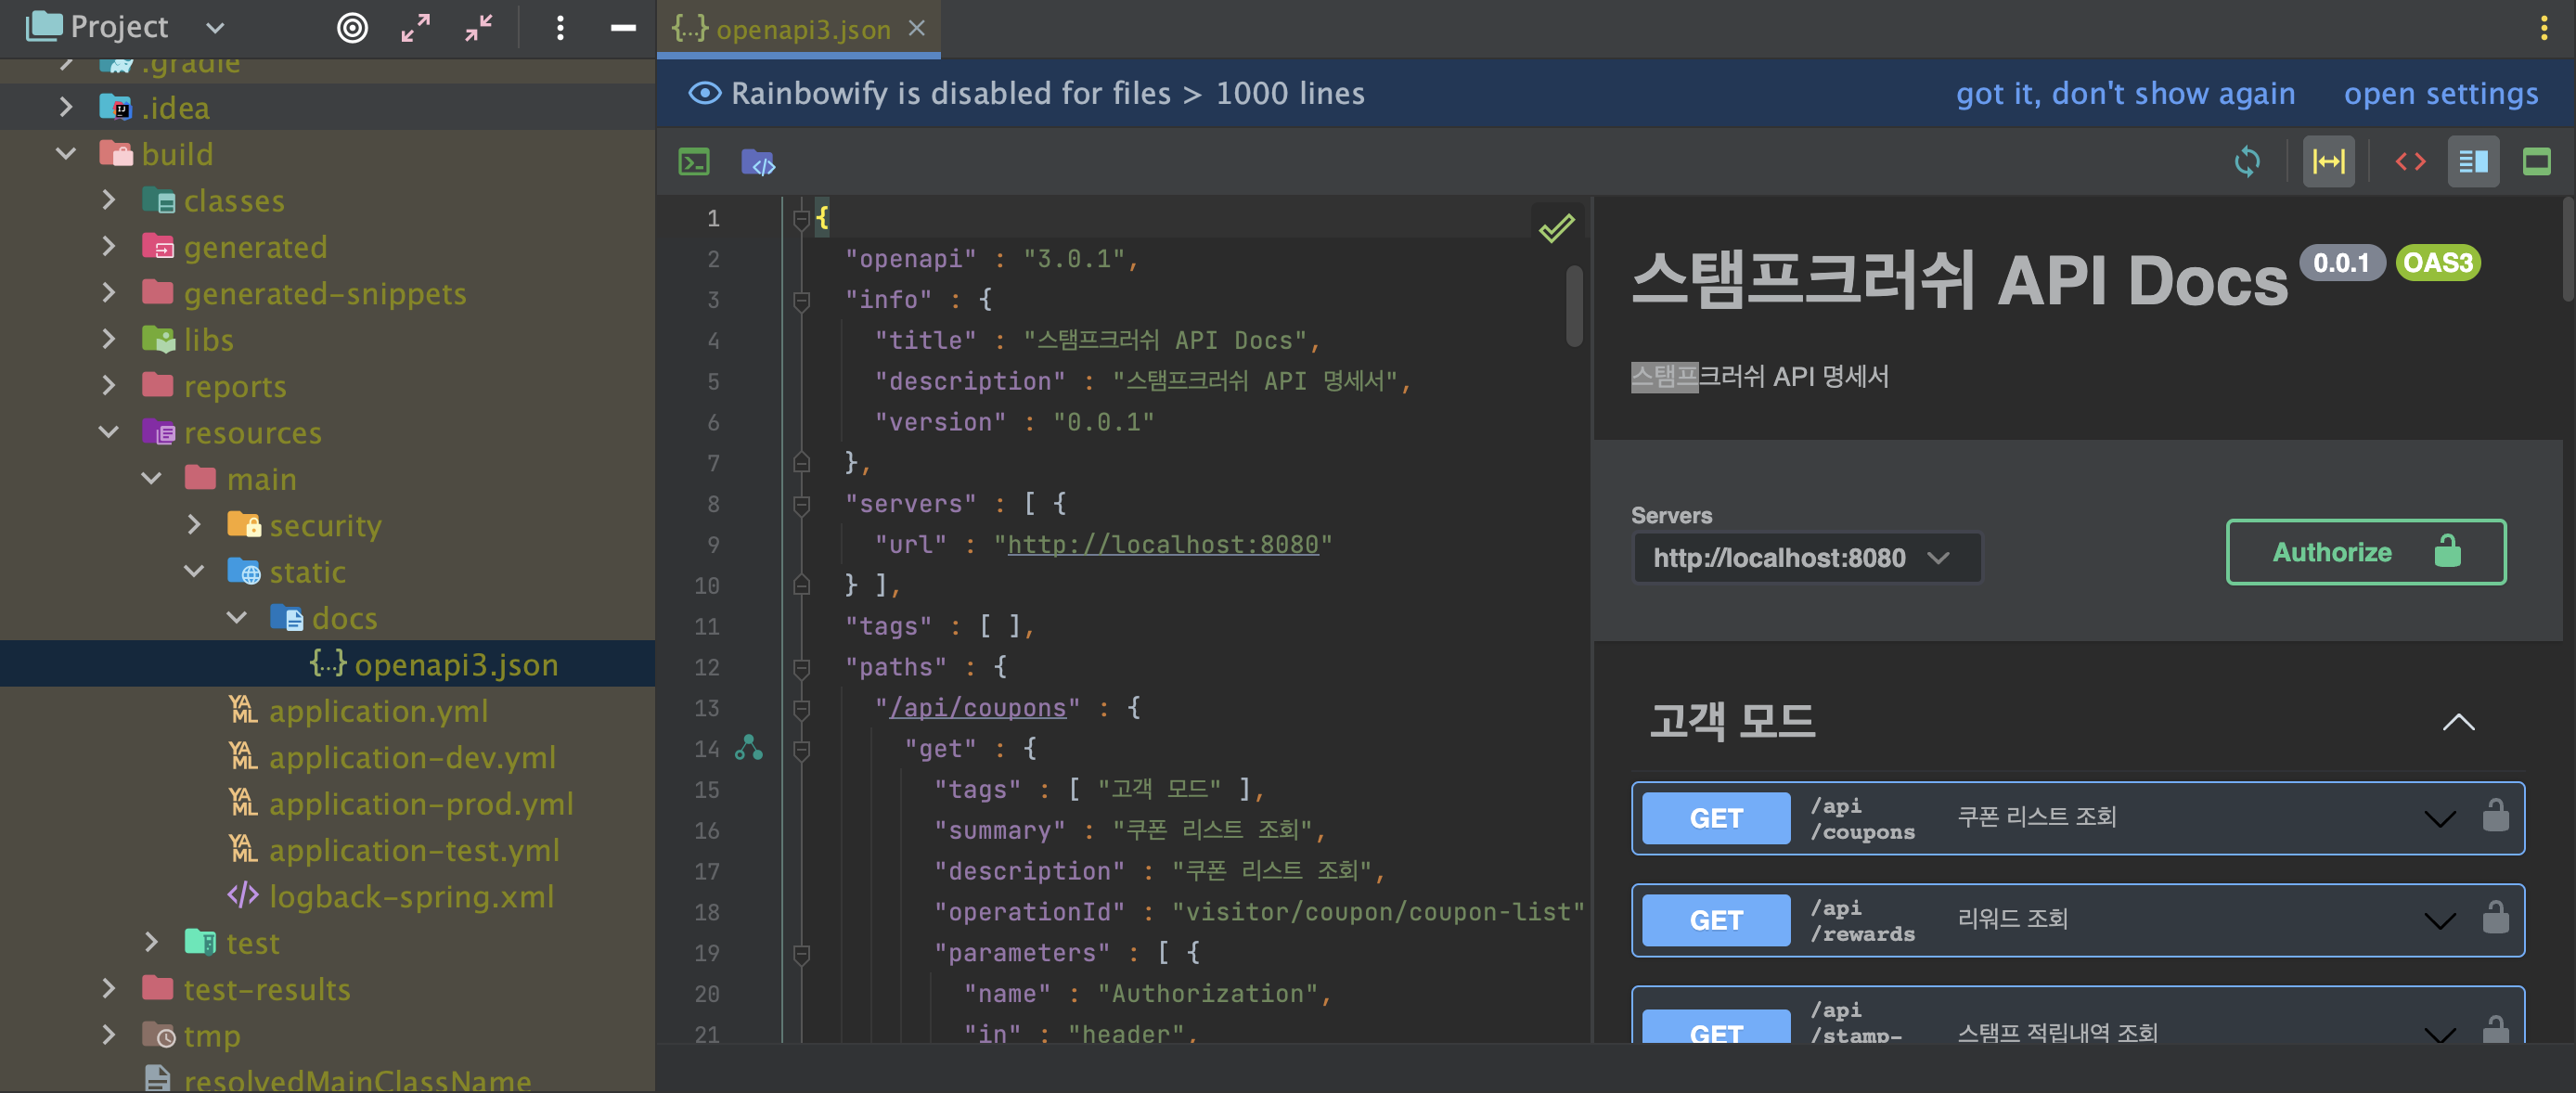2576x1093 pixels.
Task: Toggle the Rainbowify eye visibility icon
Action: click(x=705, y=92)
